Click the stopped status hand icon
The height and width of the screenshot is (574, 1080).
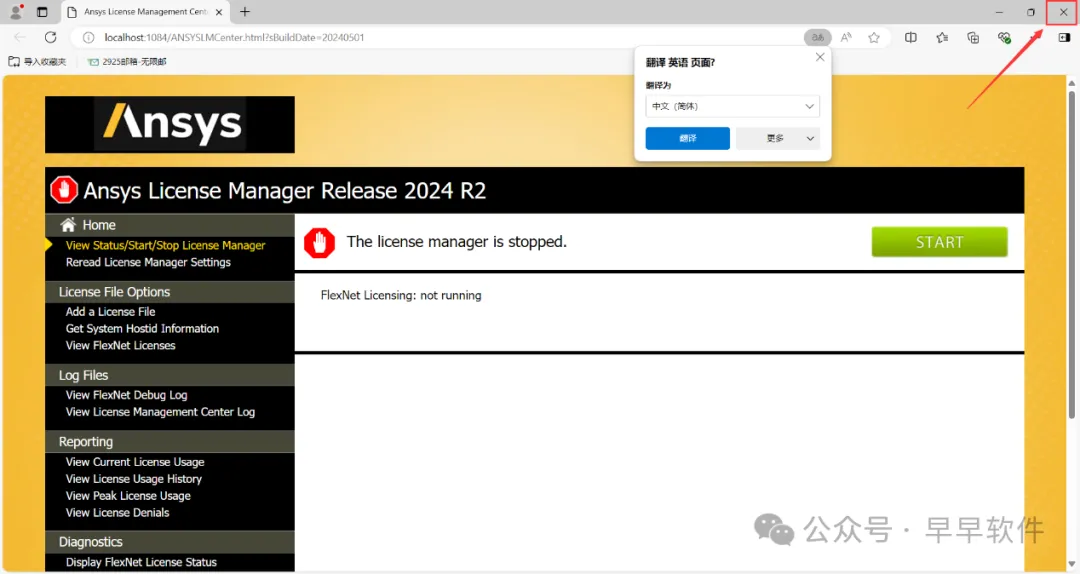pos(320,243)
